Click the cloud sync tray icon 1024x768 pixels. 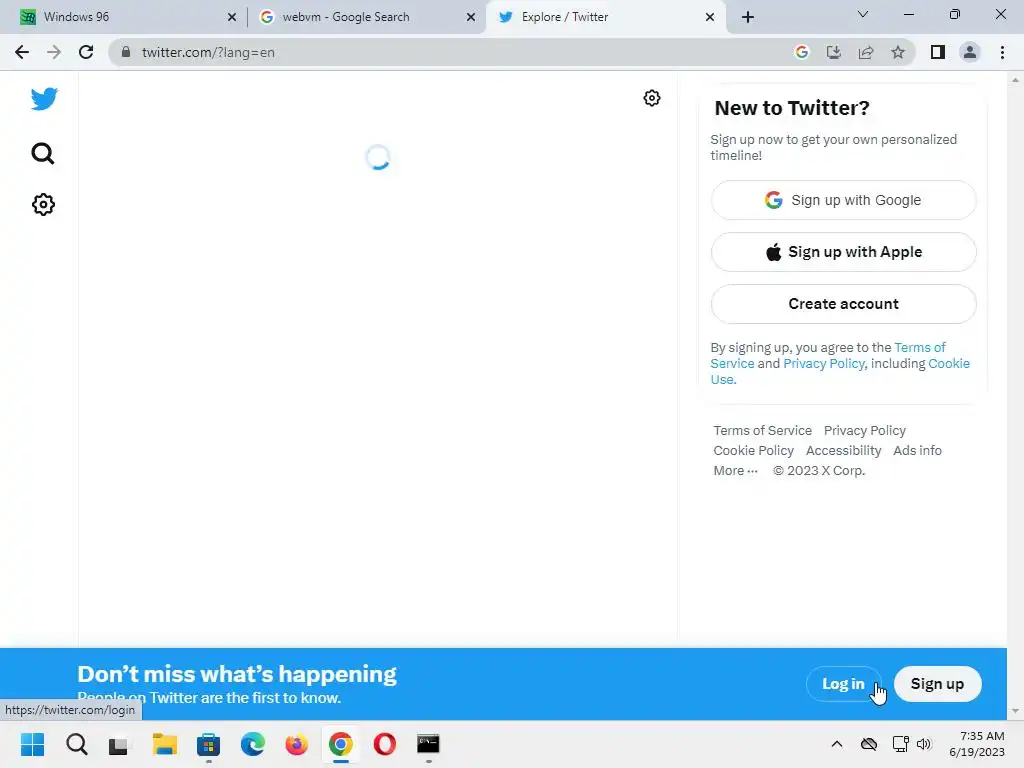point(869,744)
